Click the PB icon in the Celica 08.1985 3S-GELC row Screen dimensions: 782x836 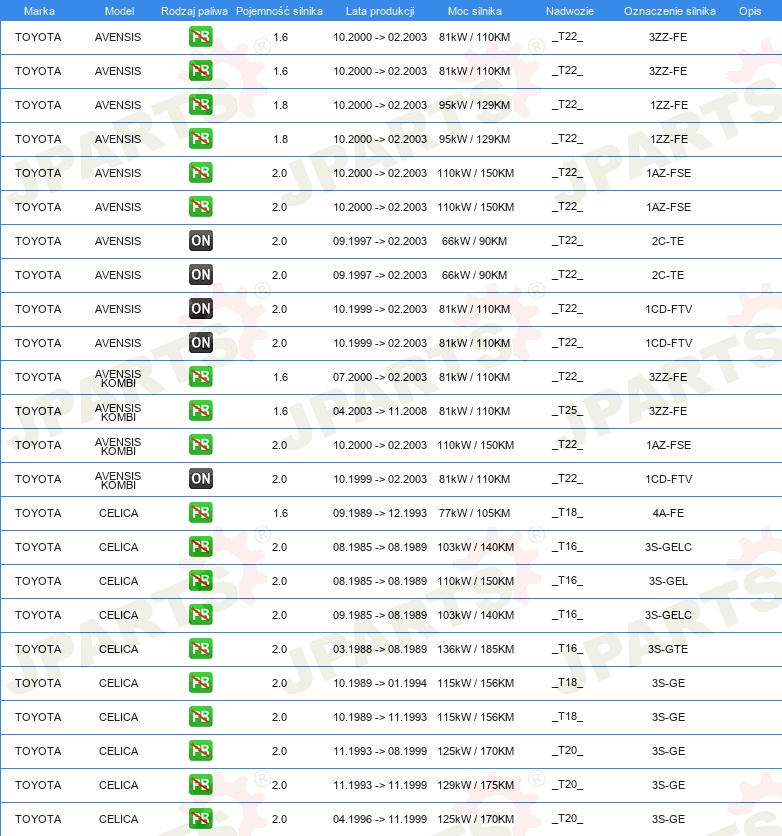pos(200,547)
